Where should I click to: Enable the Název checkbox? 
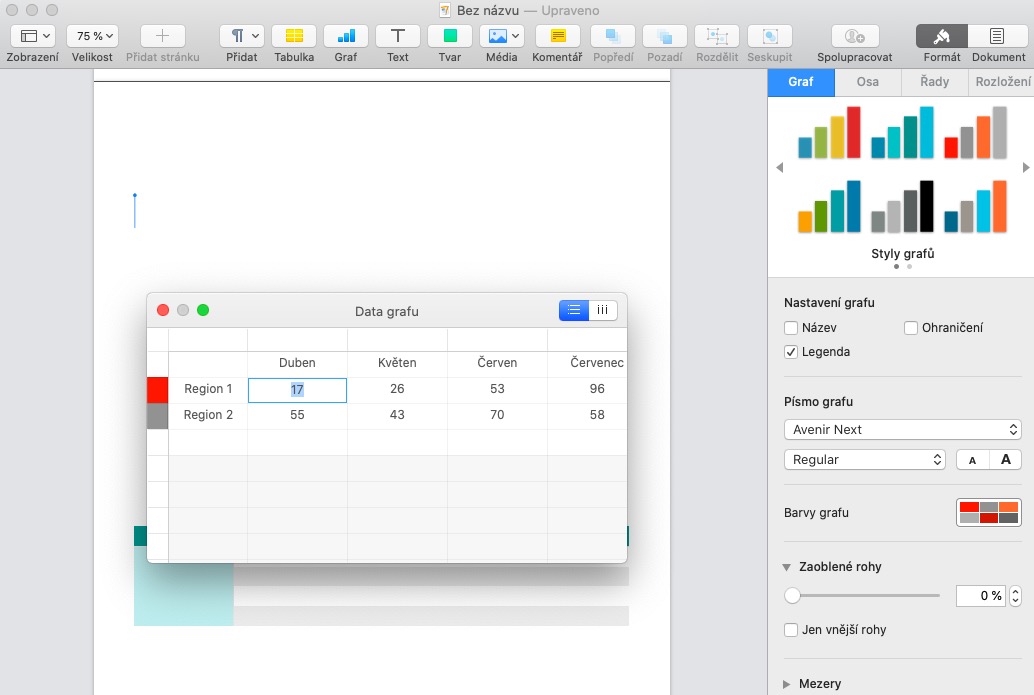pyautogui.click(x=791, y=328)
